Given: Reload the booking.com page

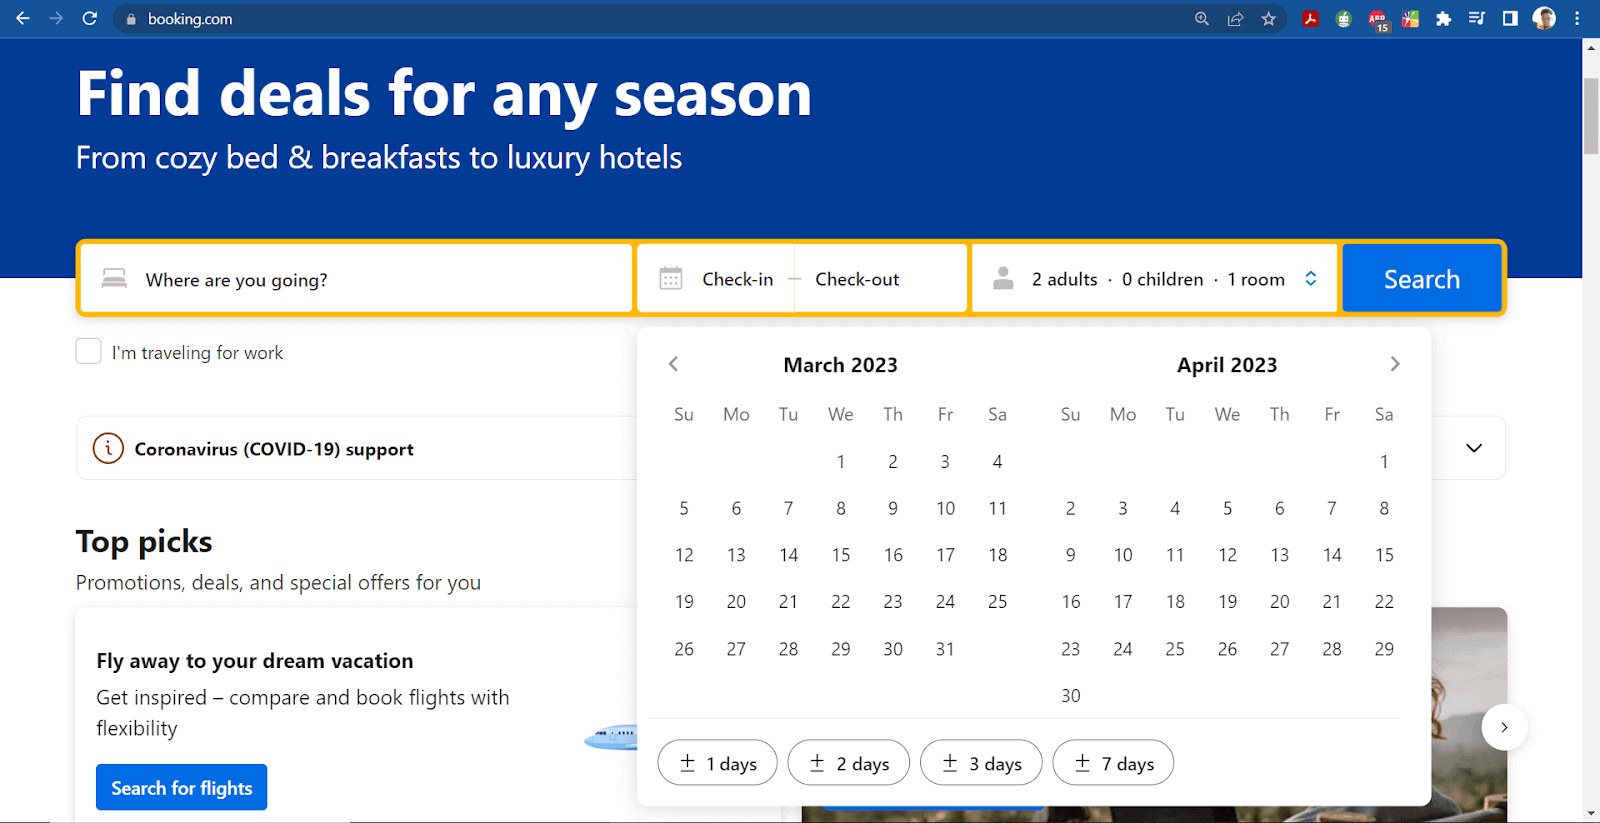Looking at the screenshot, I should pos(90,18).
